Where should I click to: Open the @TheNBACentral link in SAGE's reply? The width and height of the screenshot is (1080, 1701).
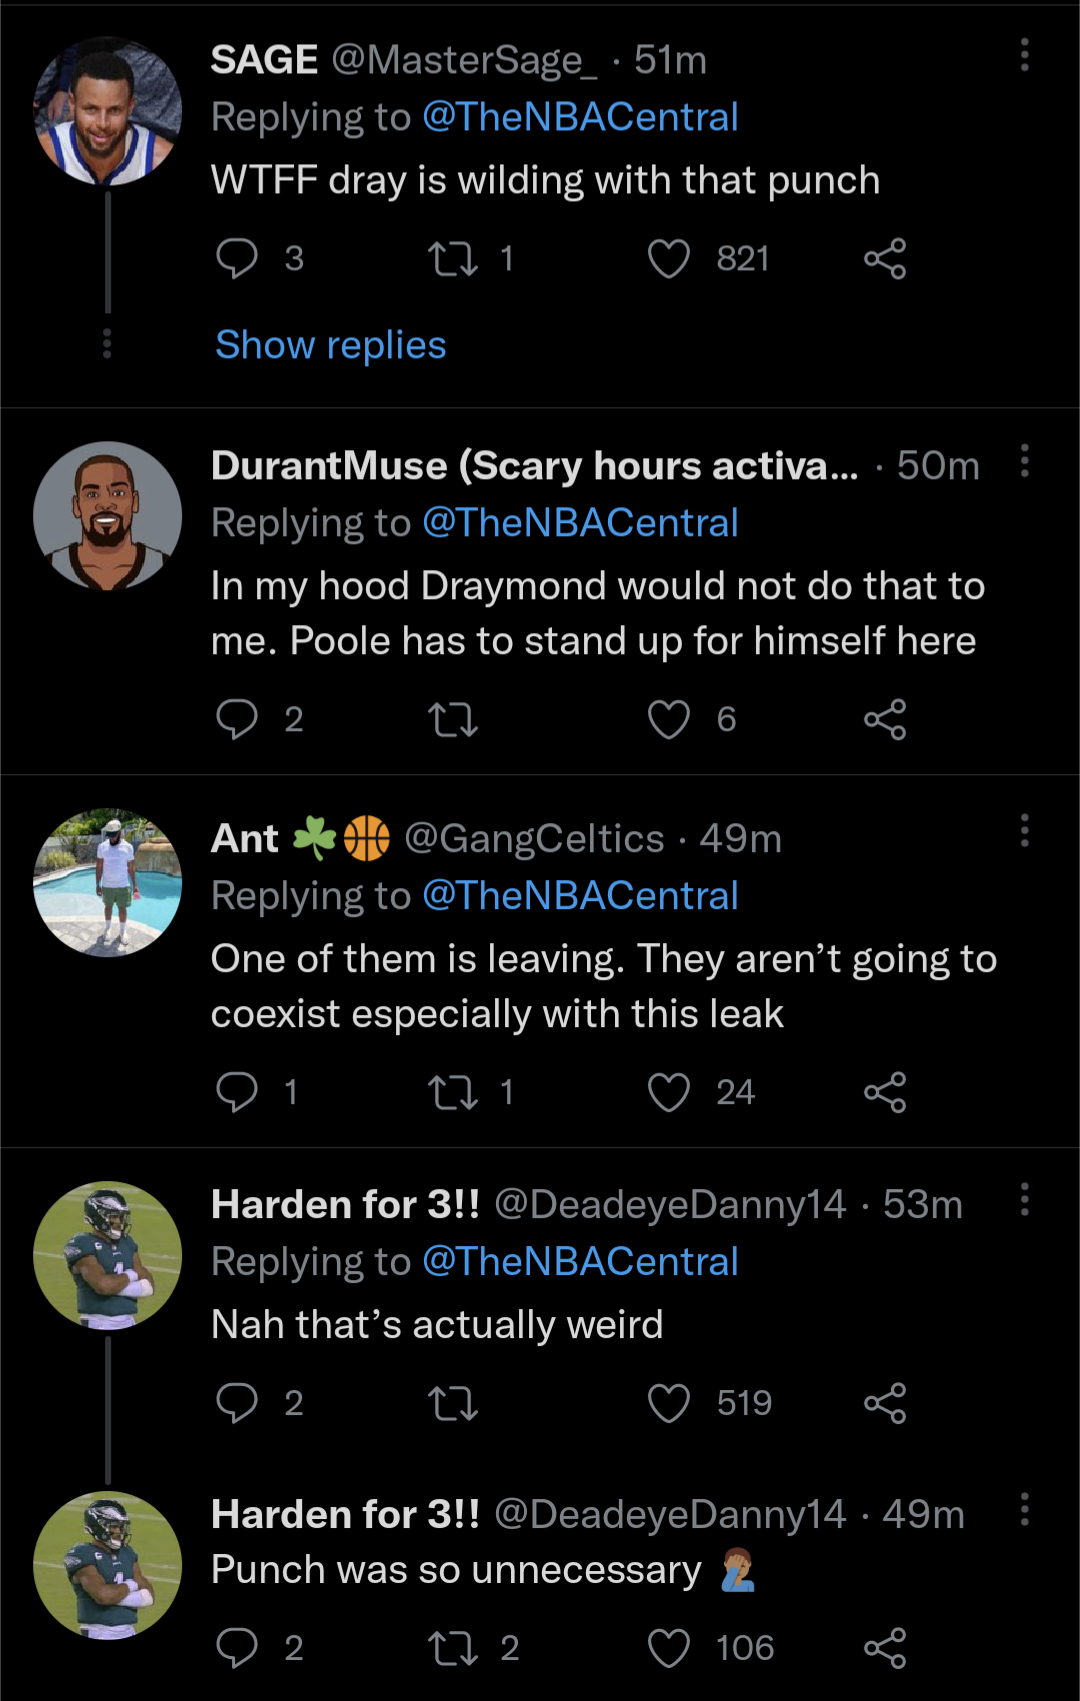click(x=580, y=117)
